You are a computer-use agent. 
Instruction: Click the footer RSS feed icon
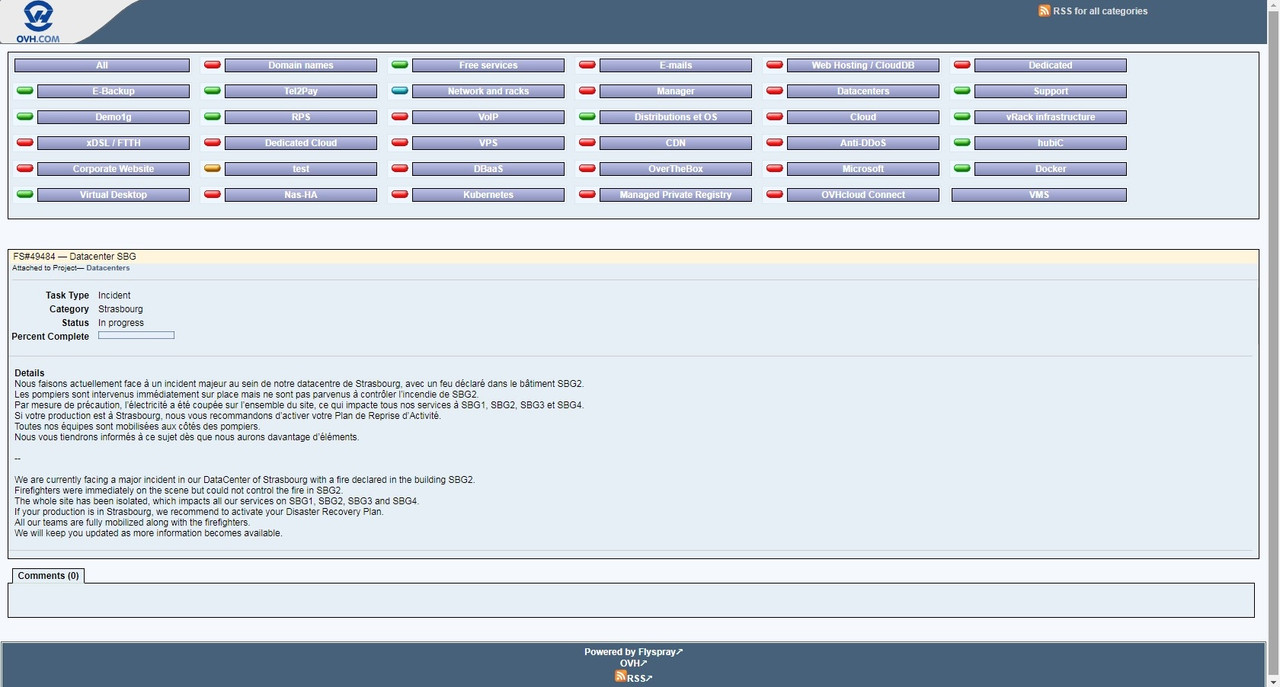[621, 677]
